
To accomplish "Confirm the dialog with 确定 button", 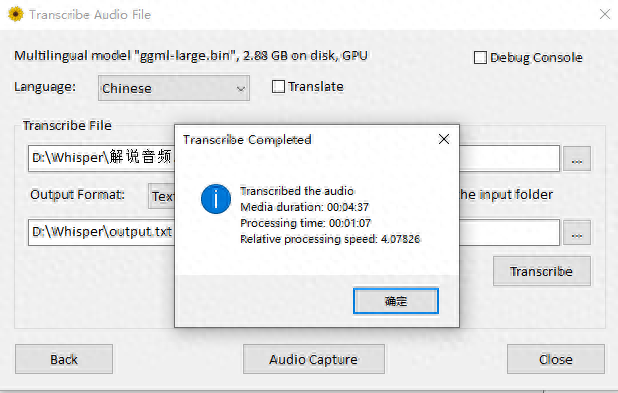I will click(x=396, y=301).
